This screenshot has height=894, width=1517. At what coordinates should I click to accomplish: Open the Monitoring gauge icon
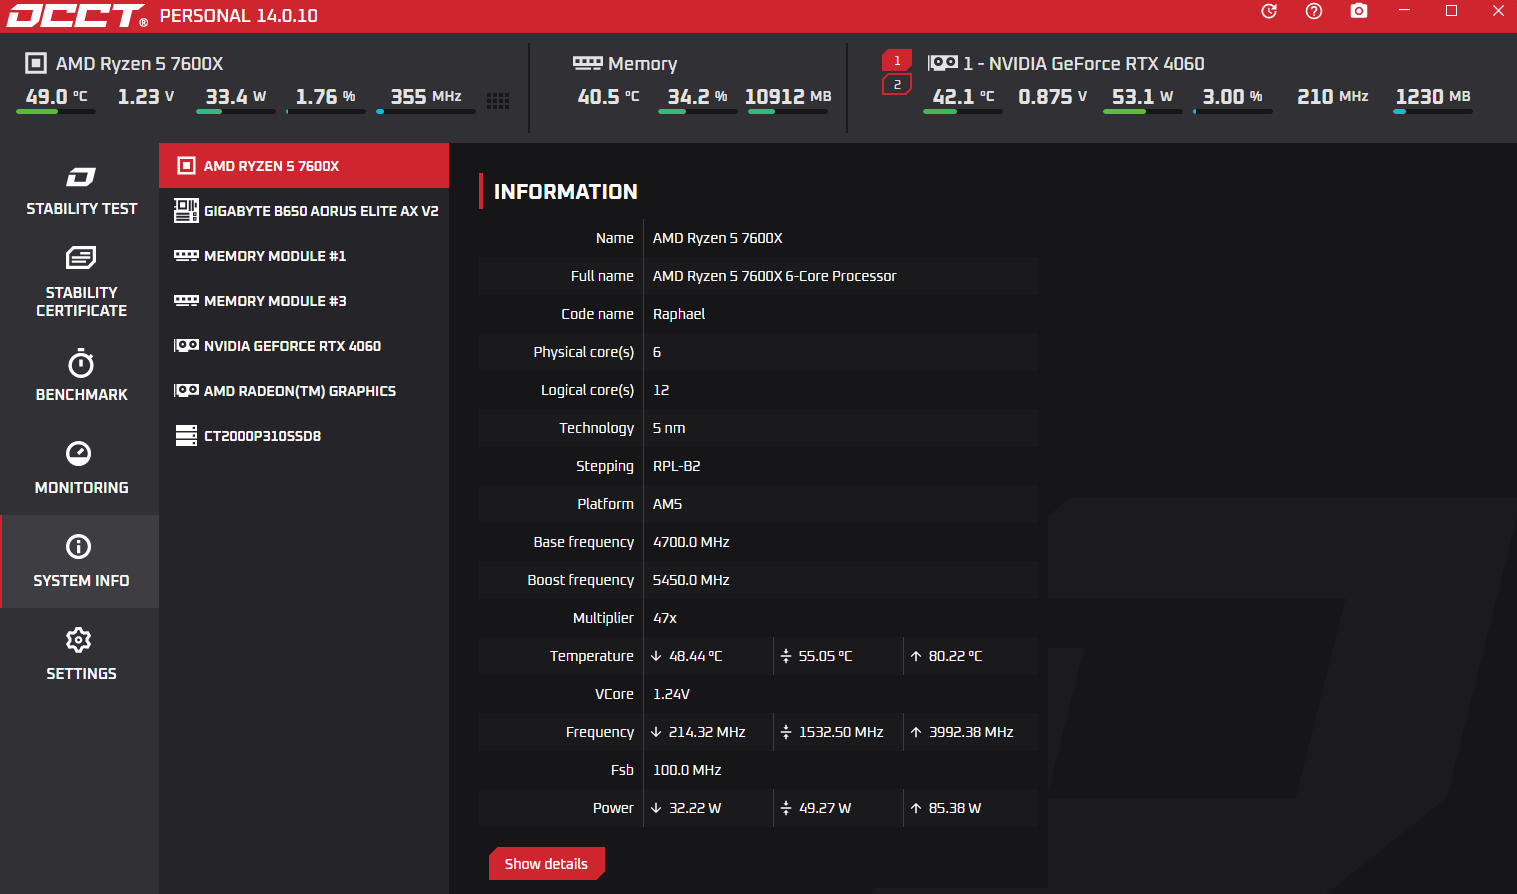pos(78,454)
